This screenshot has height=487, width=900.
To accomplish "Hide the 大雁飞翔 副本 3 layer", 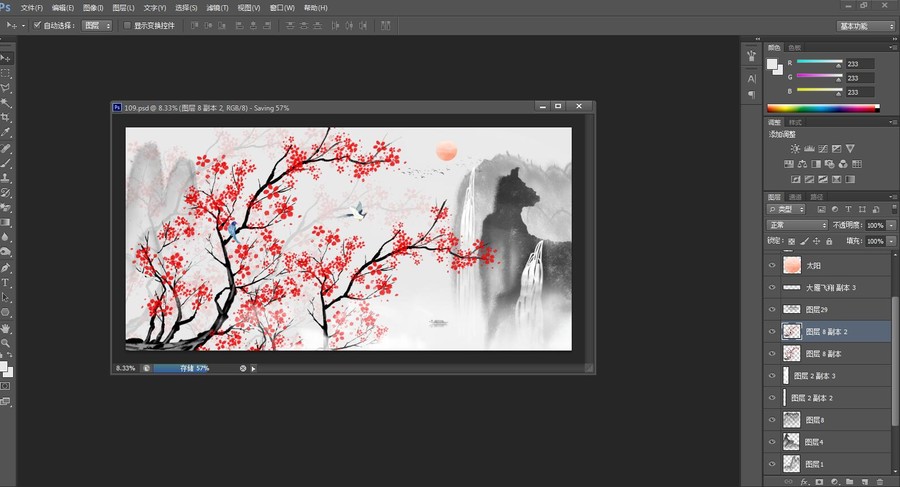I will click(772, 288).
